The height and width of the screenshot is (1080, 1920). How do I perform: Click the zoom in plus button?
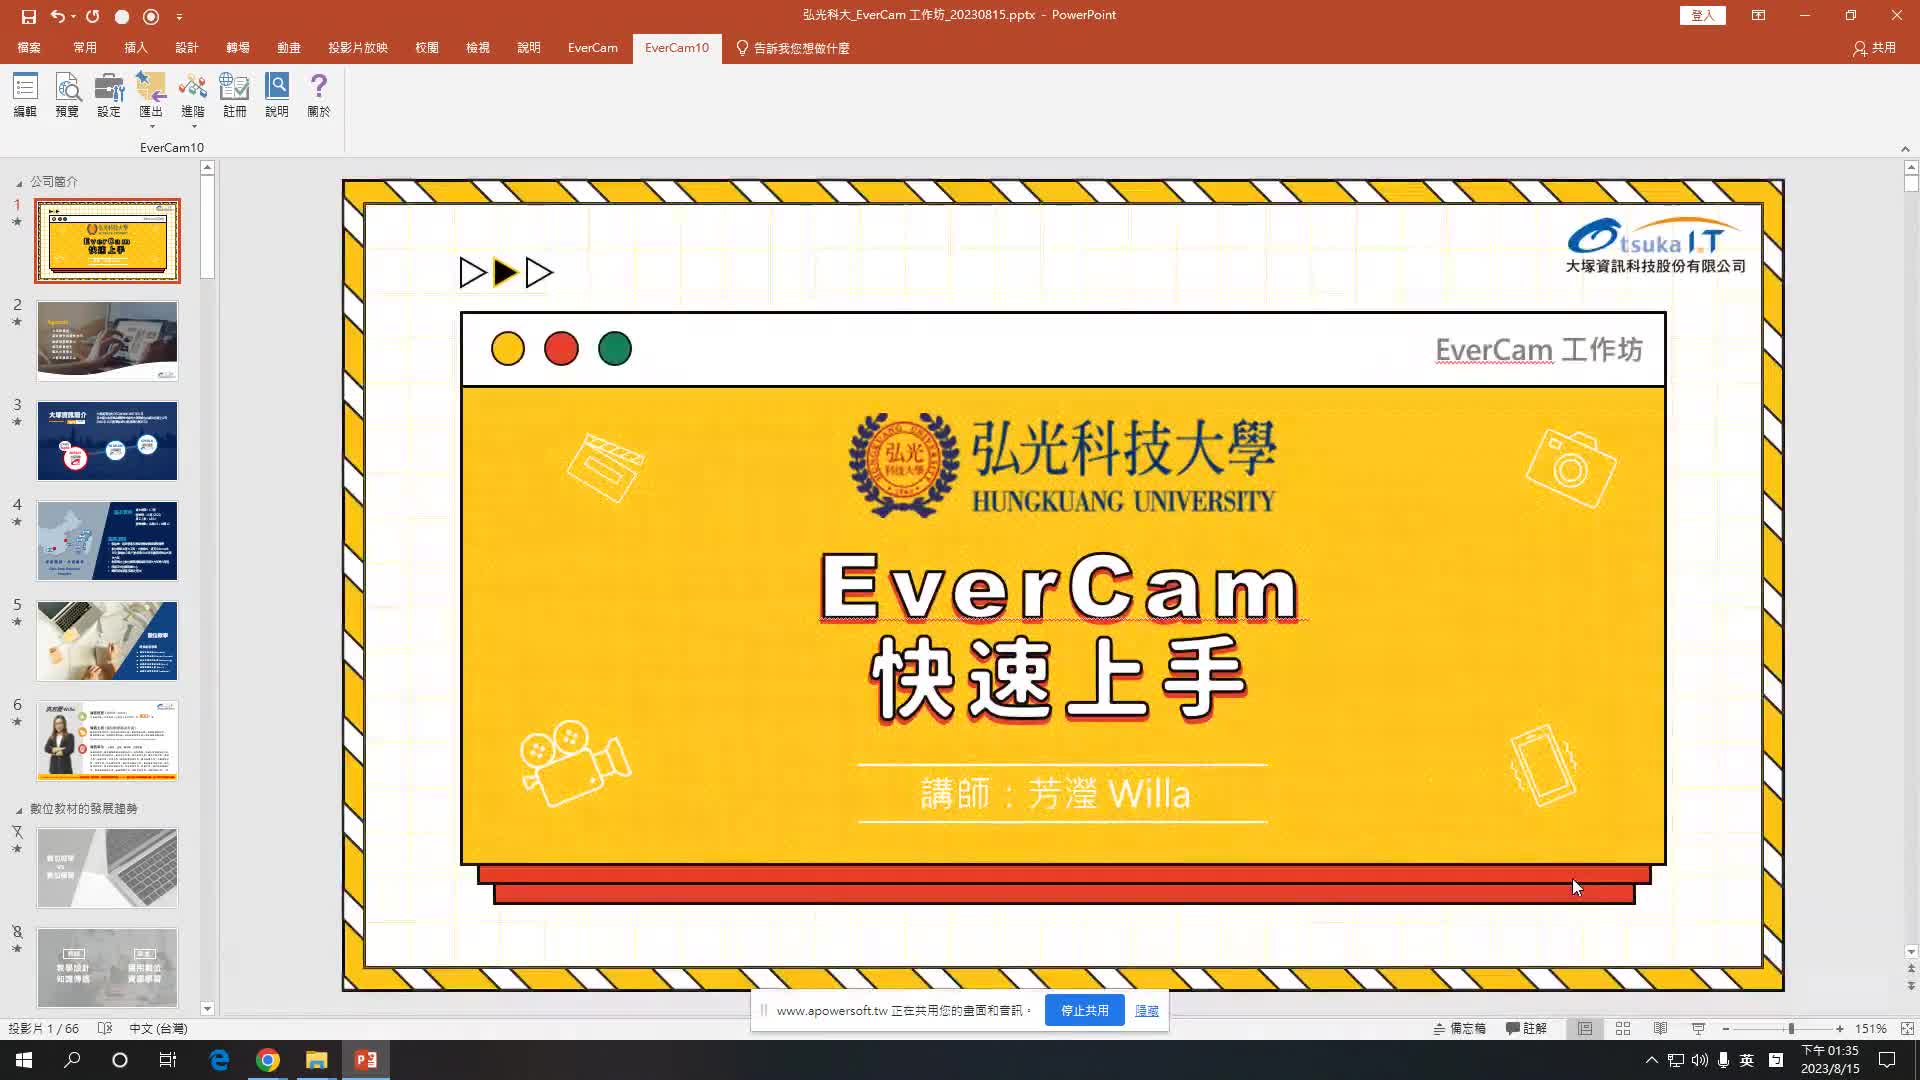1839,1028
